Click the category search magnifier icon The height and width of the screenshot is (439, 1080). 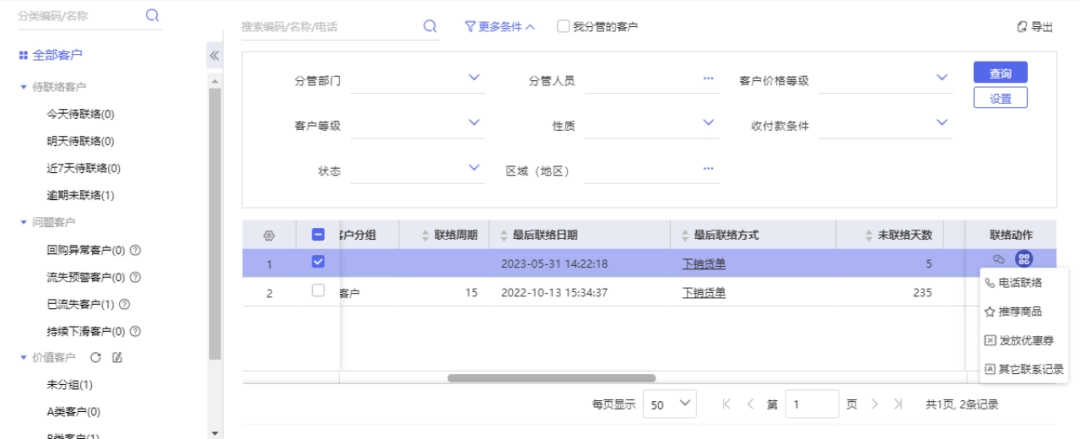click(x=152, y=15)
